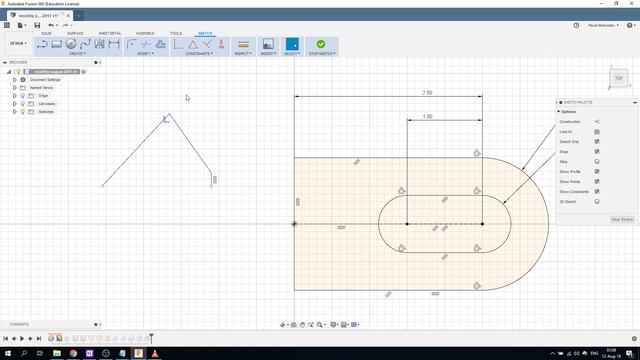Image resolution: width=640 pixels, height=360 pixels.
Task: Switch to the ASSEMBLE tab
Action: tap(145, 33)
